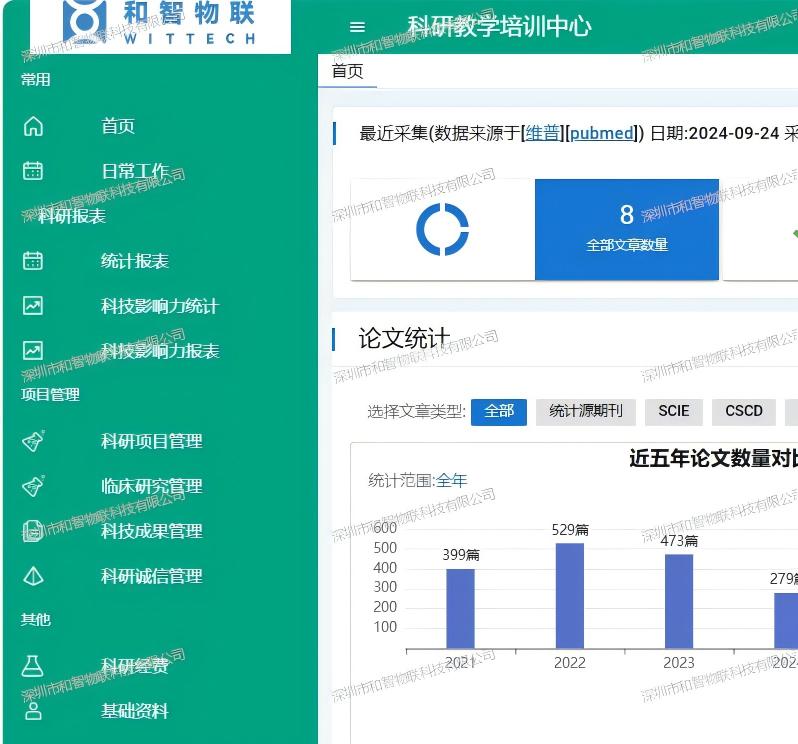Viewport: 798px width, 744px height.
Task: Open the pubmed data source link
Action: [603, 133]
